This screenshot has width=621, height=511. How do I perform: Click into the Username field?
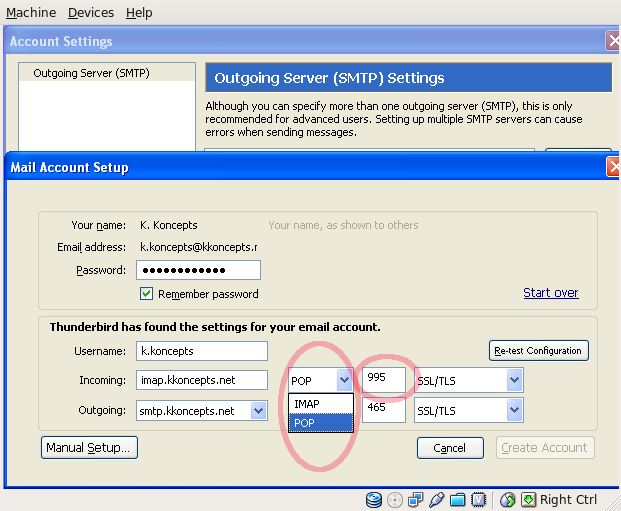click(202, 351)
